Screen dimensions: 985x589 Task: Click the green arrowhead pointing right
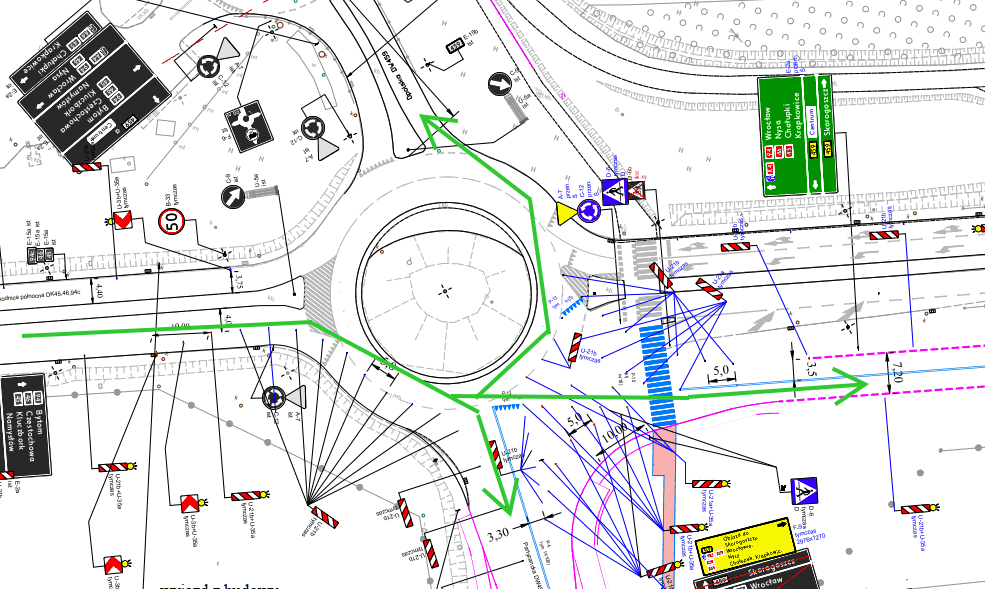[x=852, y=383]
